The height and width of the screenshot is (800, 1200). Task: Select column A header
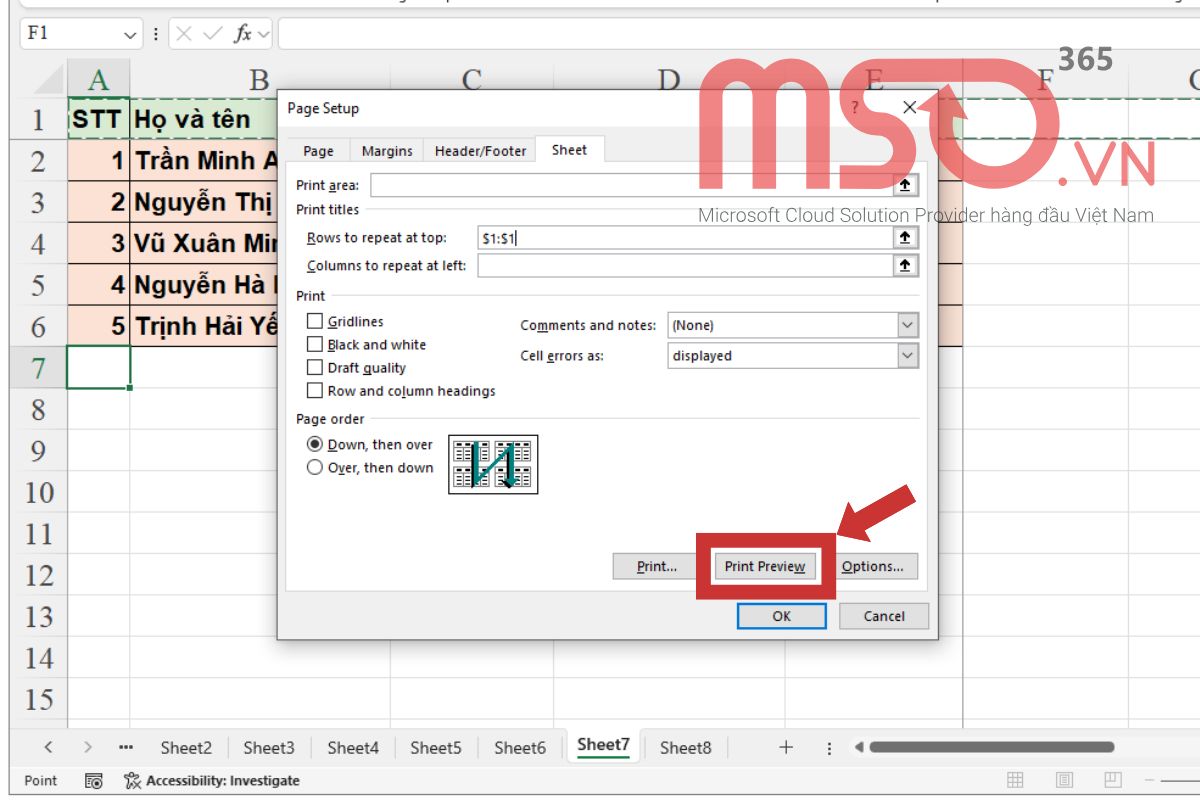pos(98,79)
